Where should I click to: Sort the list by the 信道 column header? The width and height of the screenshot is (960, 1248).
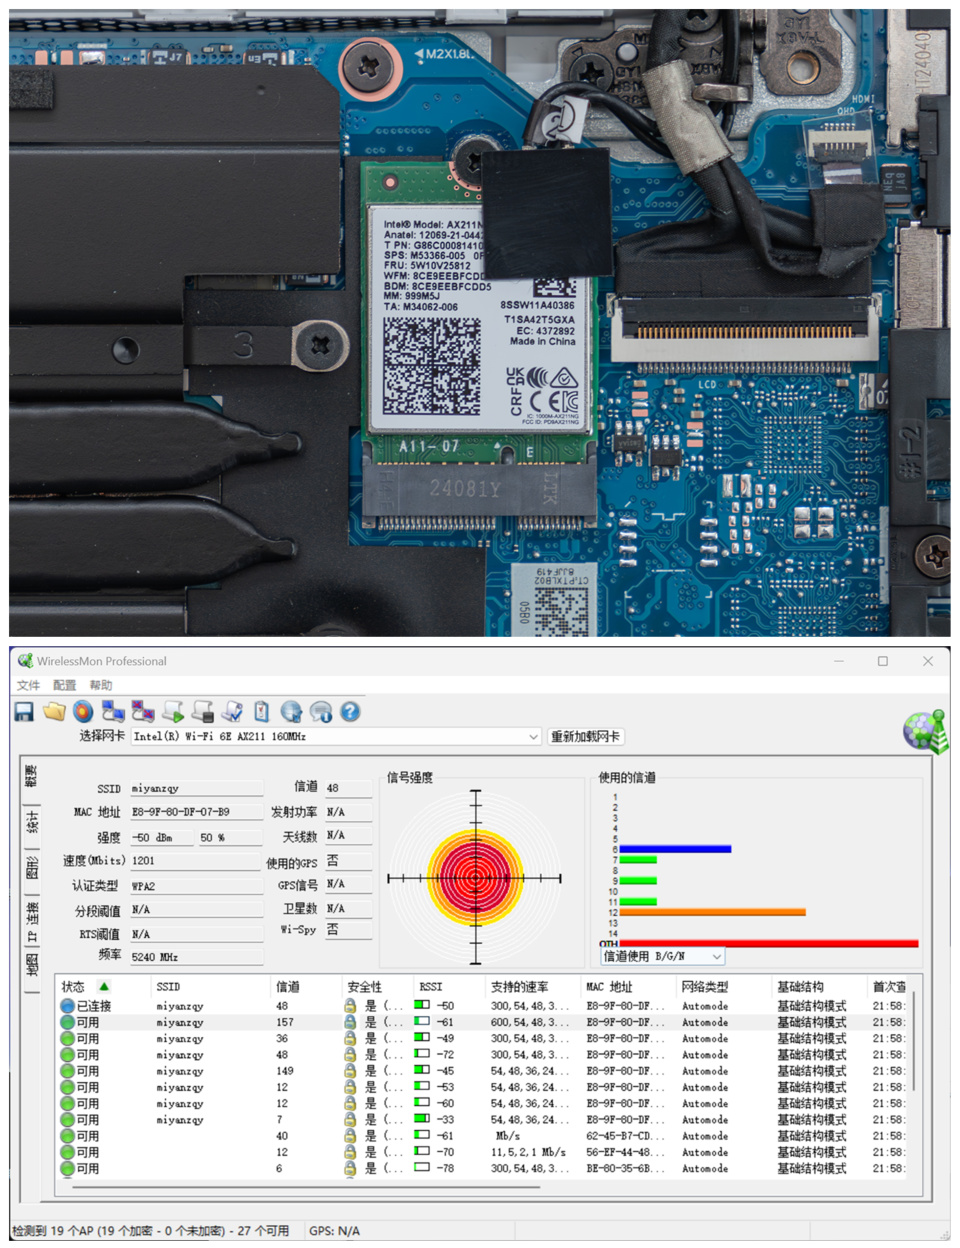pyautogui.click(x=306, y=986)
